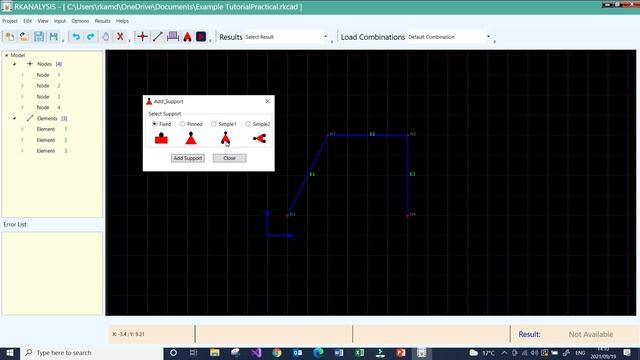The image size is (640, 360).
Task: Select Node 1 in tree
Action: click(x=49, y=75)
